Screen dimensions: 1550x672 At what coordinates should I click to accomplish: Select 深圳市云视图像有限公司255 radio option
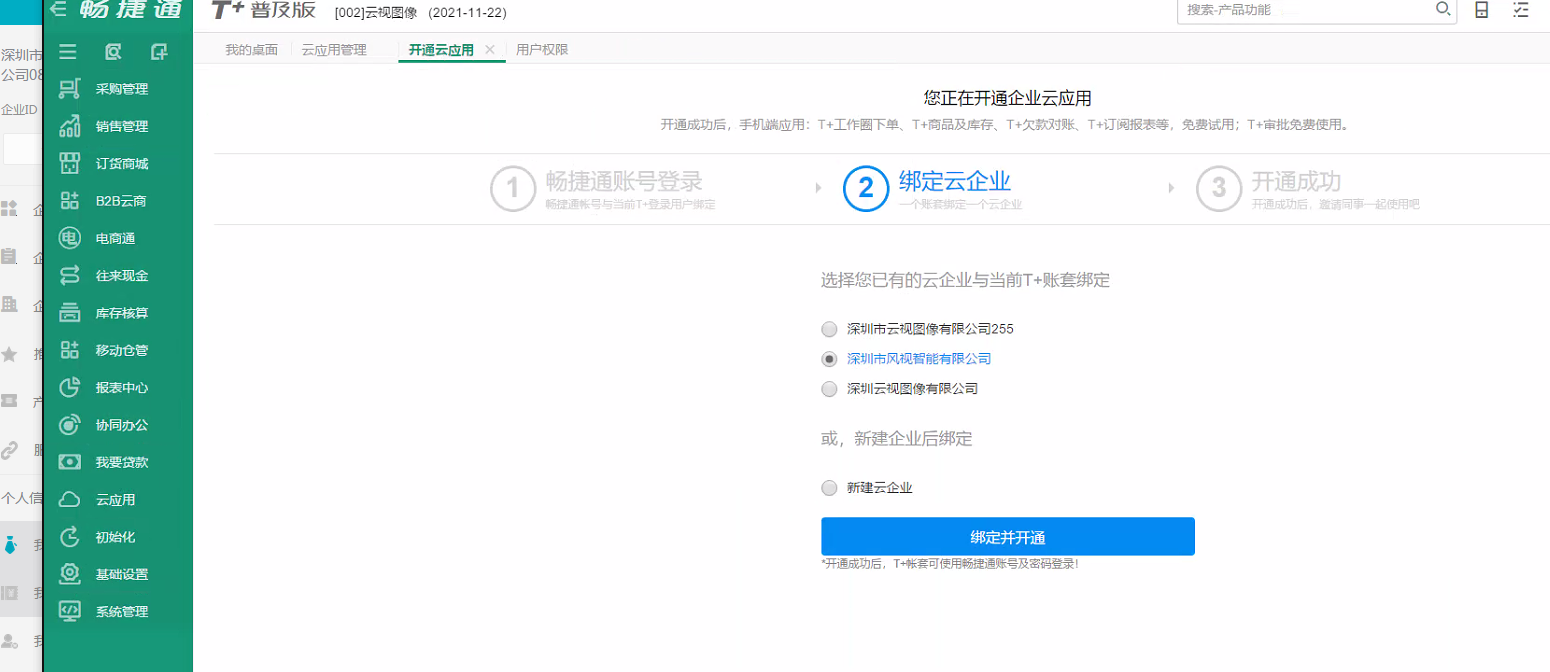pyautogui.click(x=828, y=328)
